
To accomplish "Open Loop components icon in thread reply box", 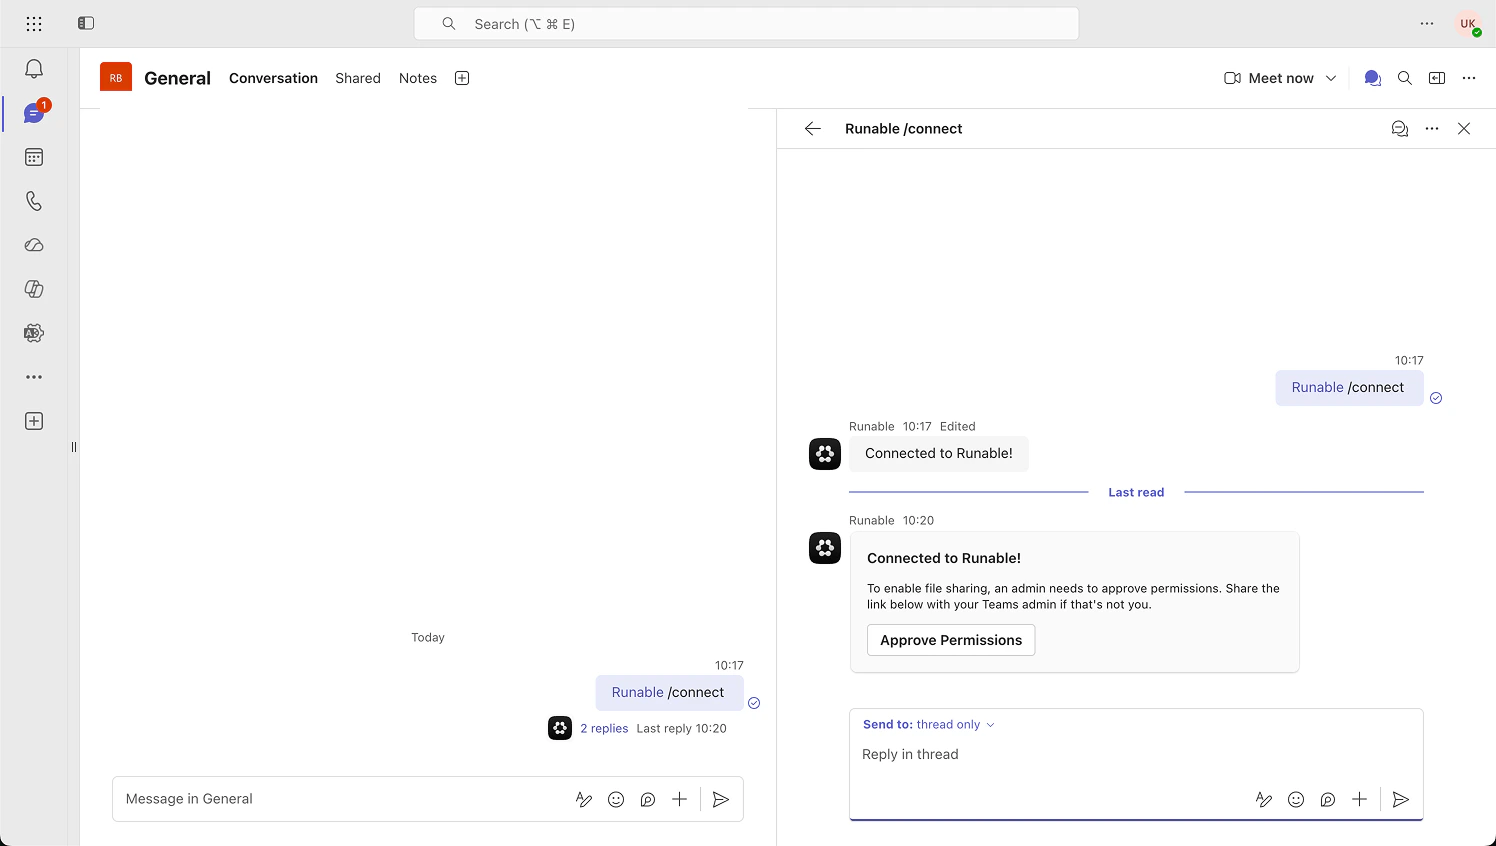I will tap(1328, 799).
